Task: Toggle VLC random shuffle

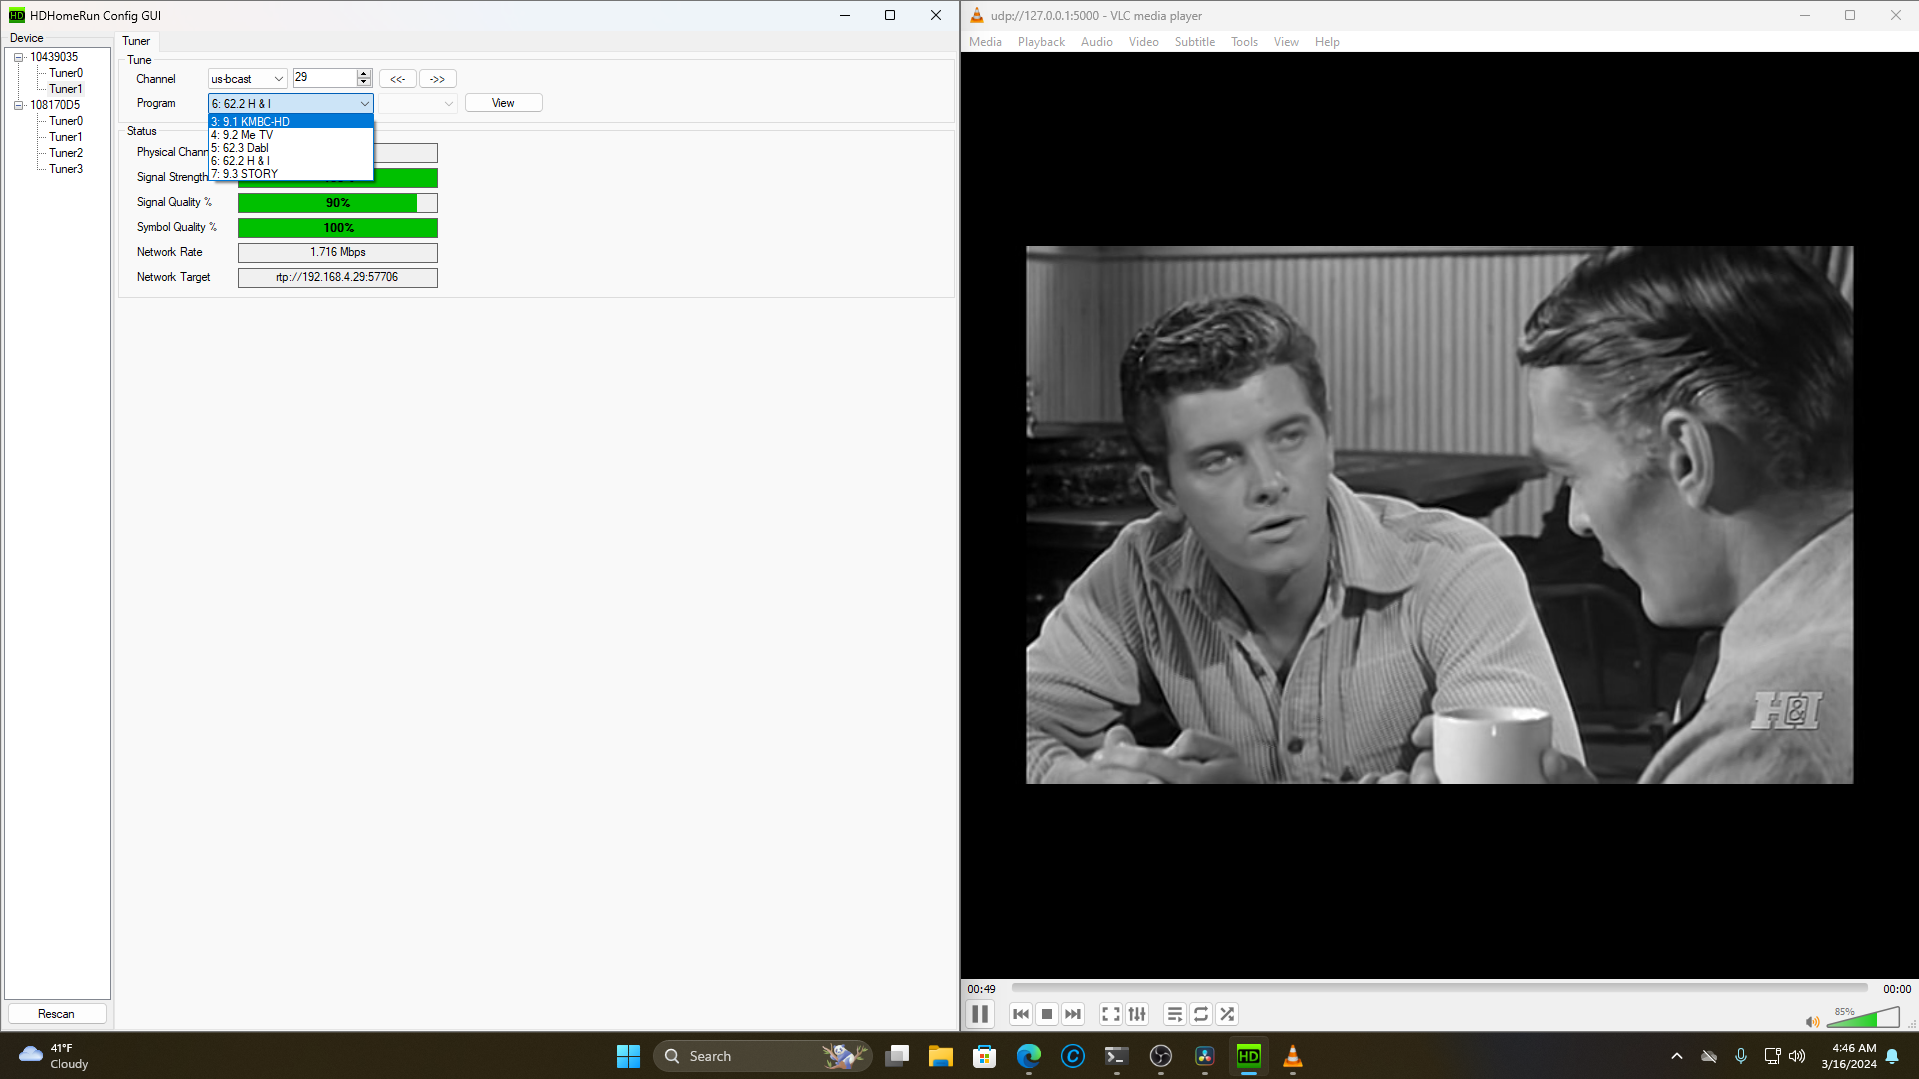Action: 1227,1014
